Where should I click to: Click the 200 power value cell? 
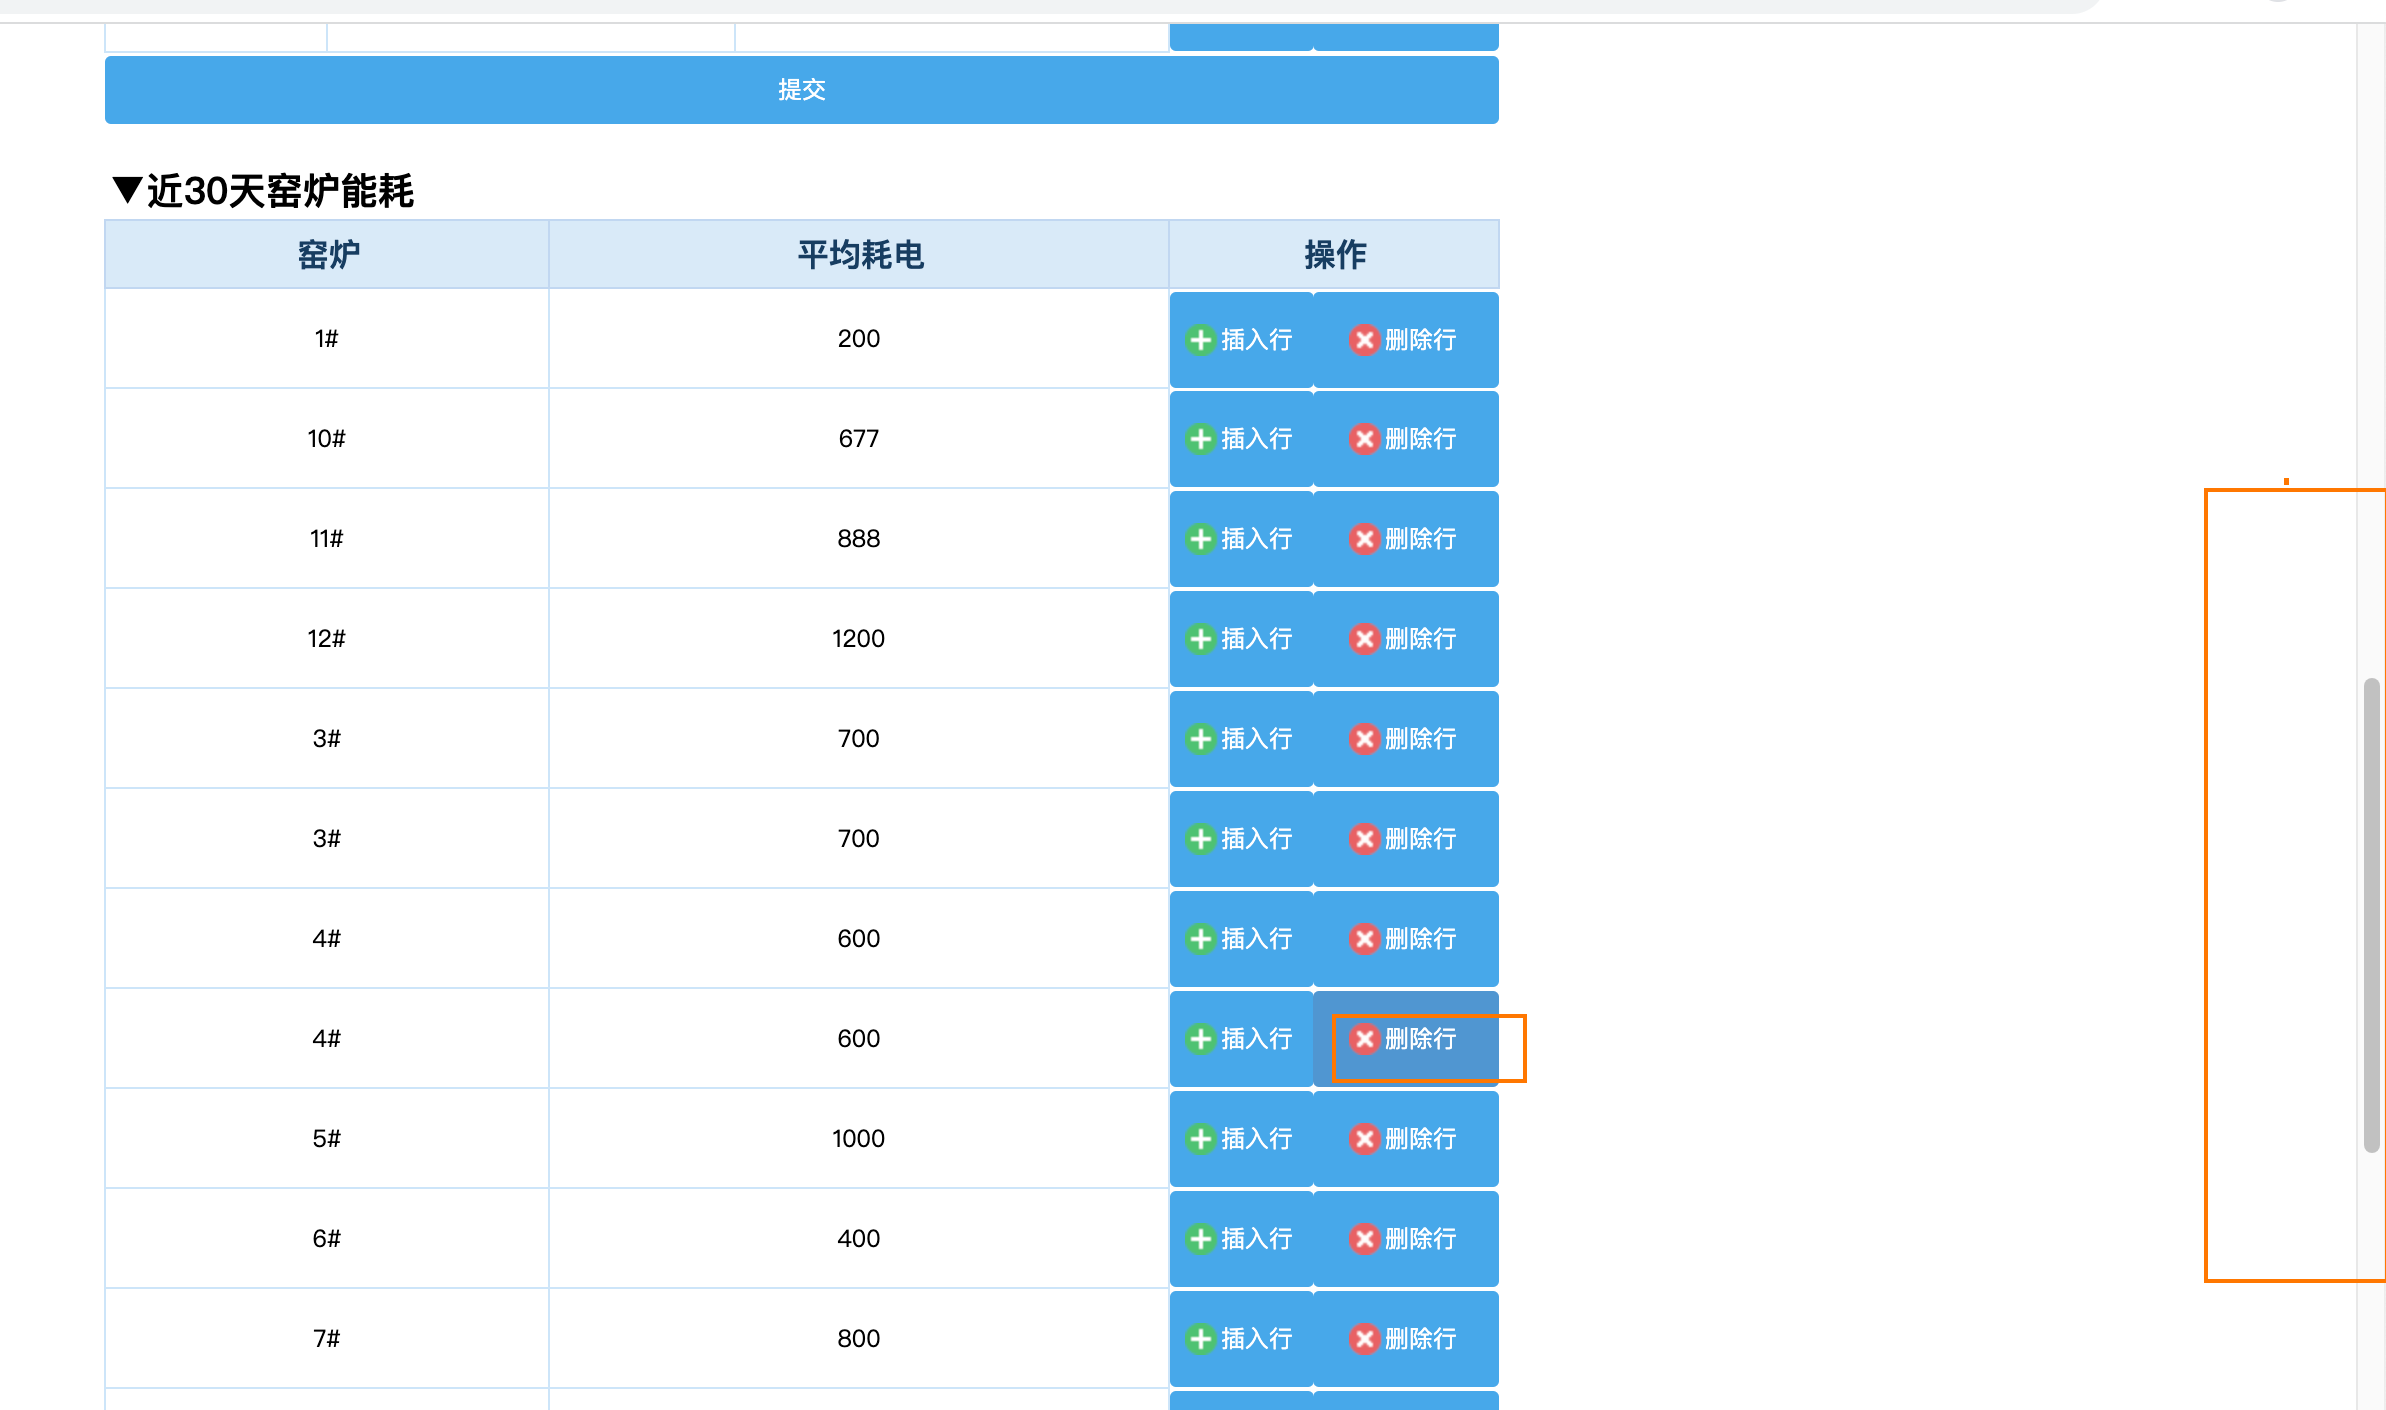859,339
